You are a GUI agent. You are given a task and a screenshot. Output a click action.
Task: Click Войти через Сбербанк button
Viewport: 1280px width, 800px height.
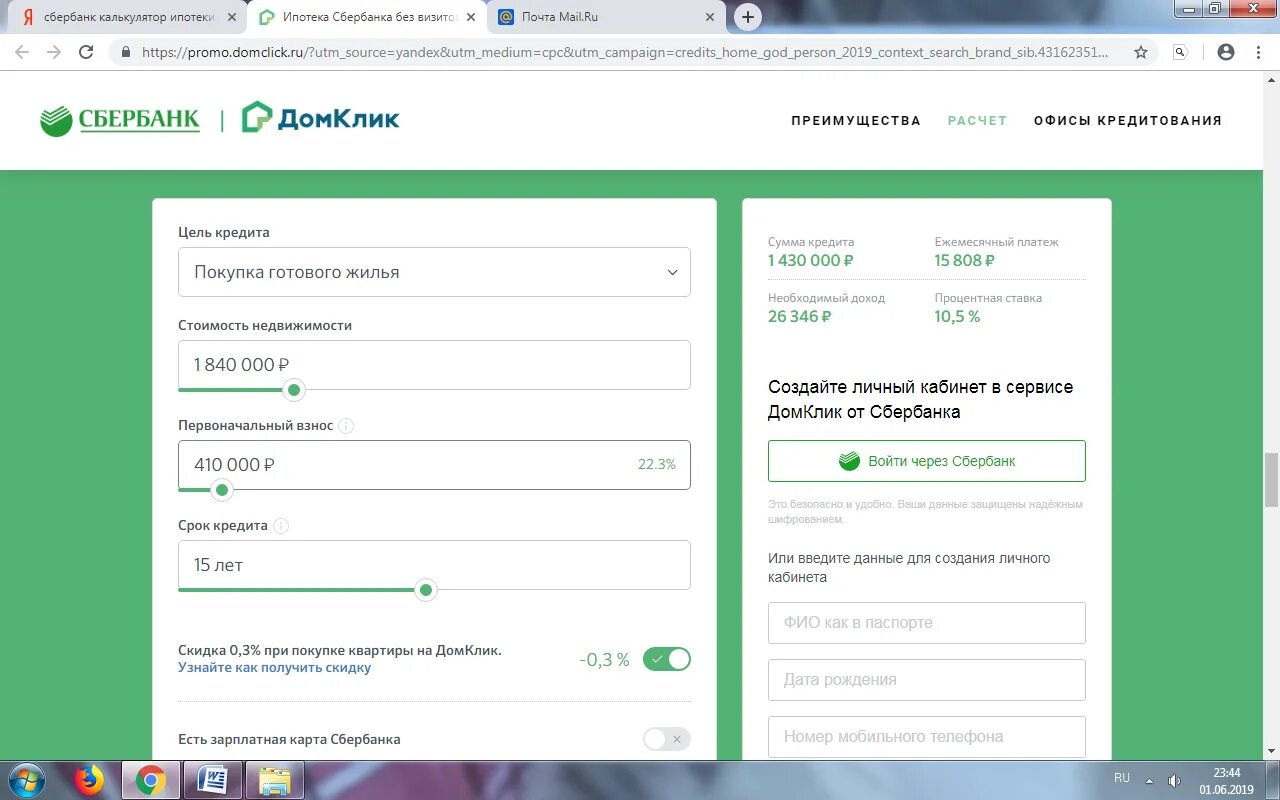coord(927,461)
